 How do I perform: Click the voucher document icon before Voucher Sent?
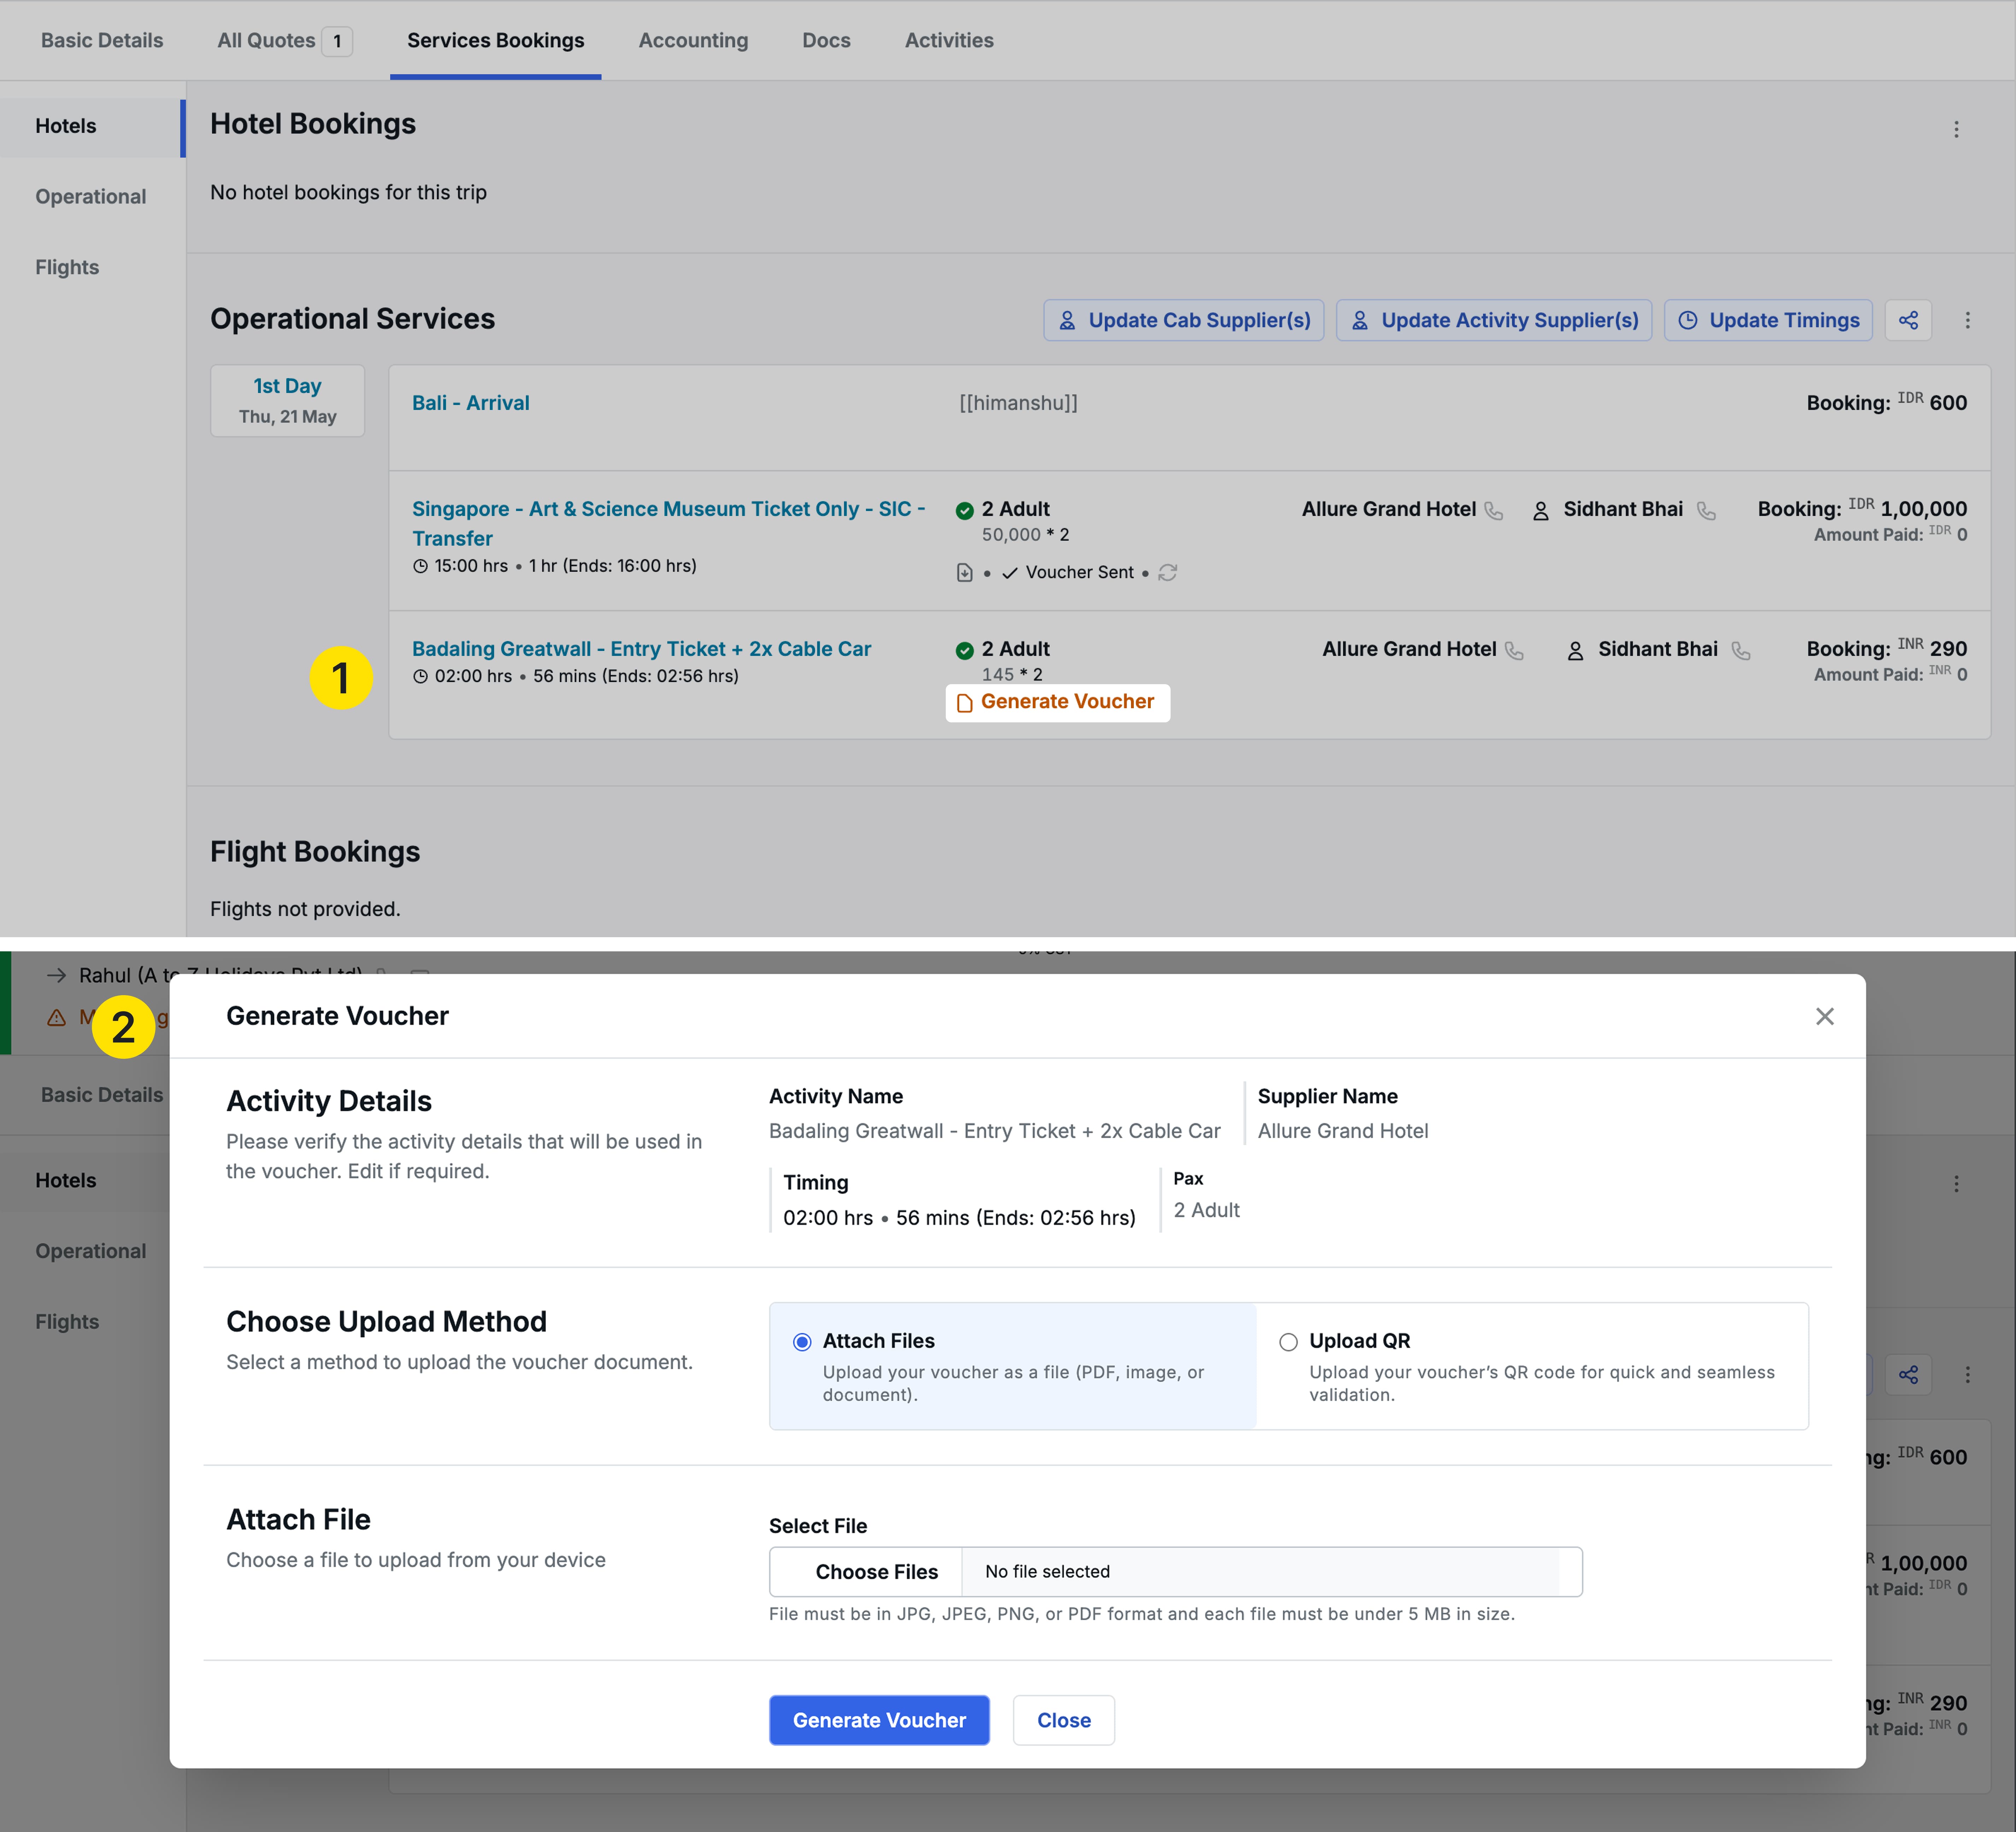pos(964,572)
